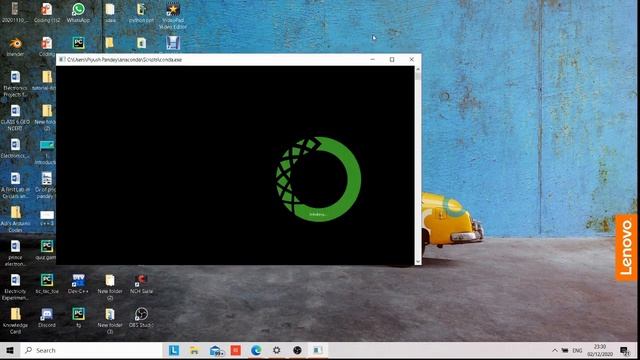The height and width of the screenshot is (360, 640).
Task: Open the desktop file starting with 20201110
Action: pos(15,13)
